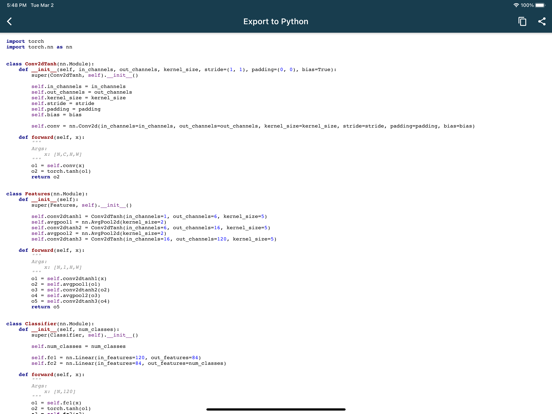
Task: Select the 'Export to Python' title
Action: 276,21
